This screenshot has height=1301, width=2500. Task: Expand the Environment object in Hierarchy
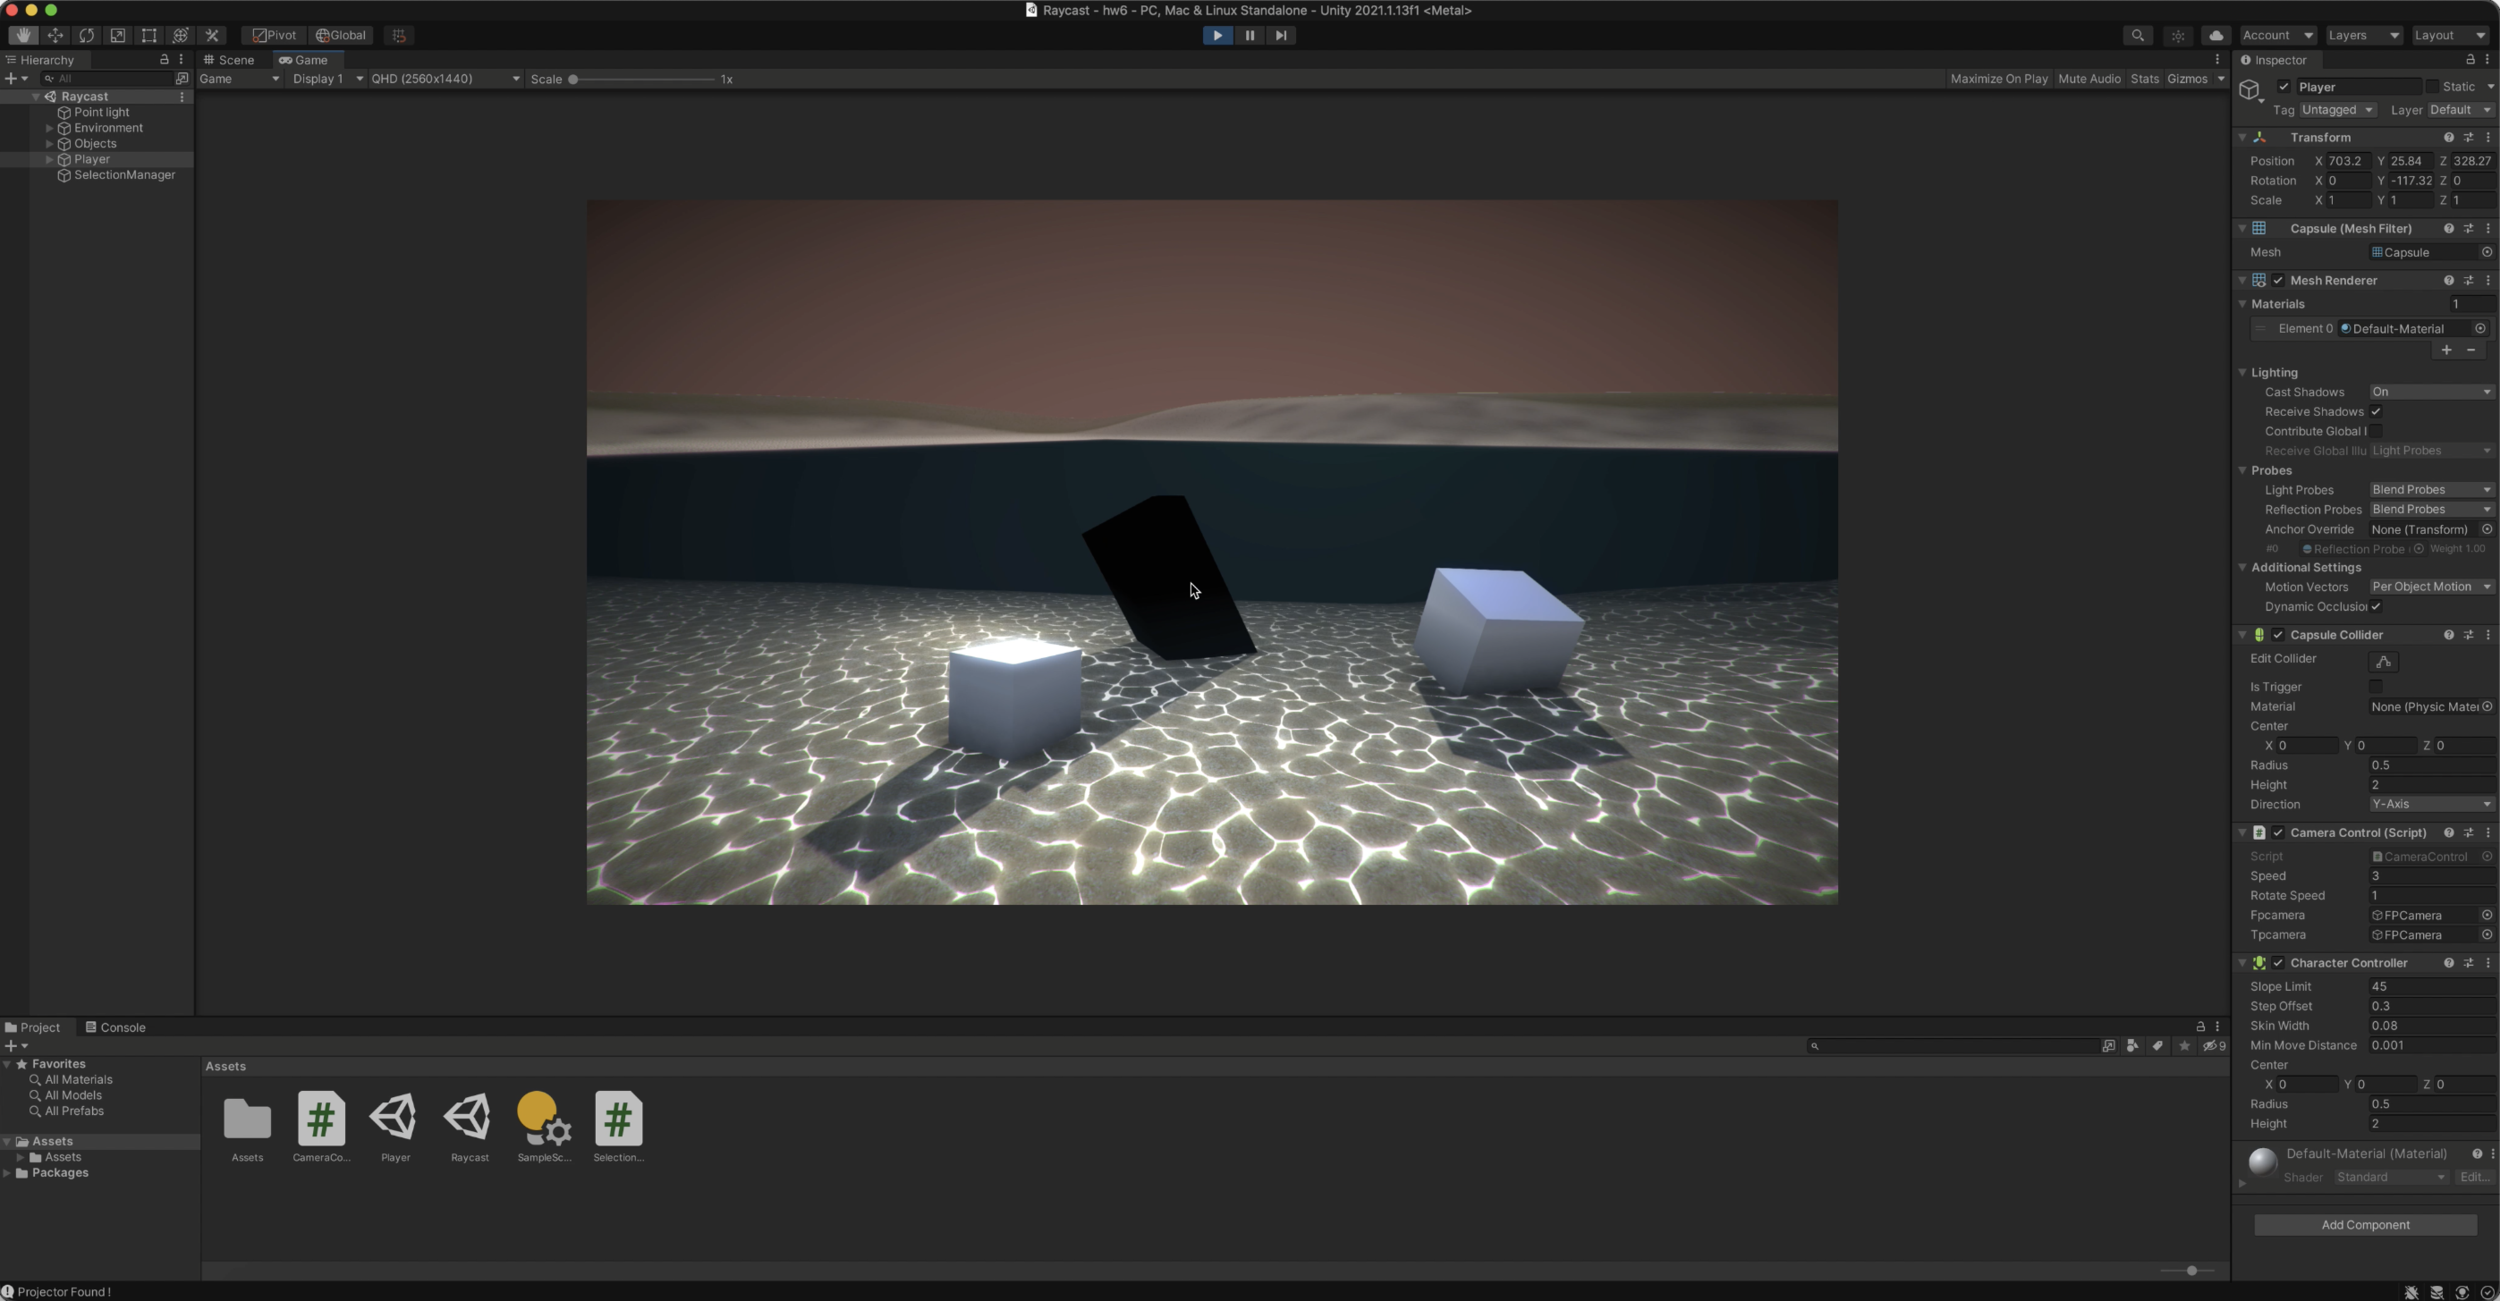point(49,128)
